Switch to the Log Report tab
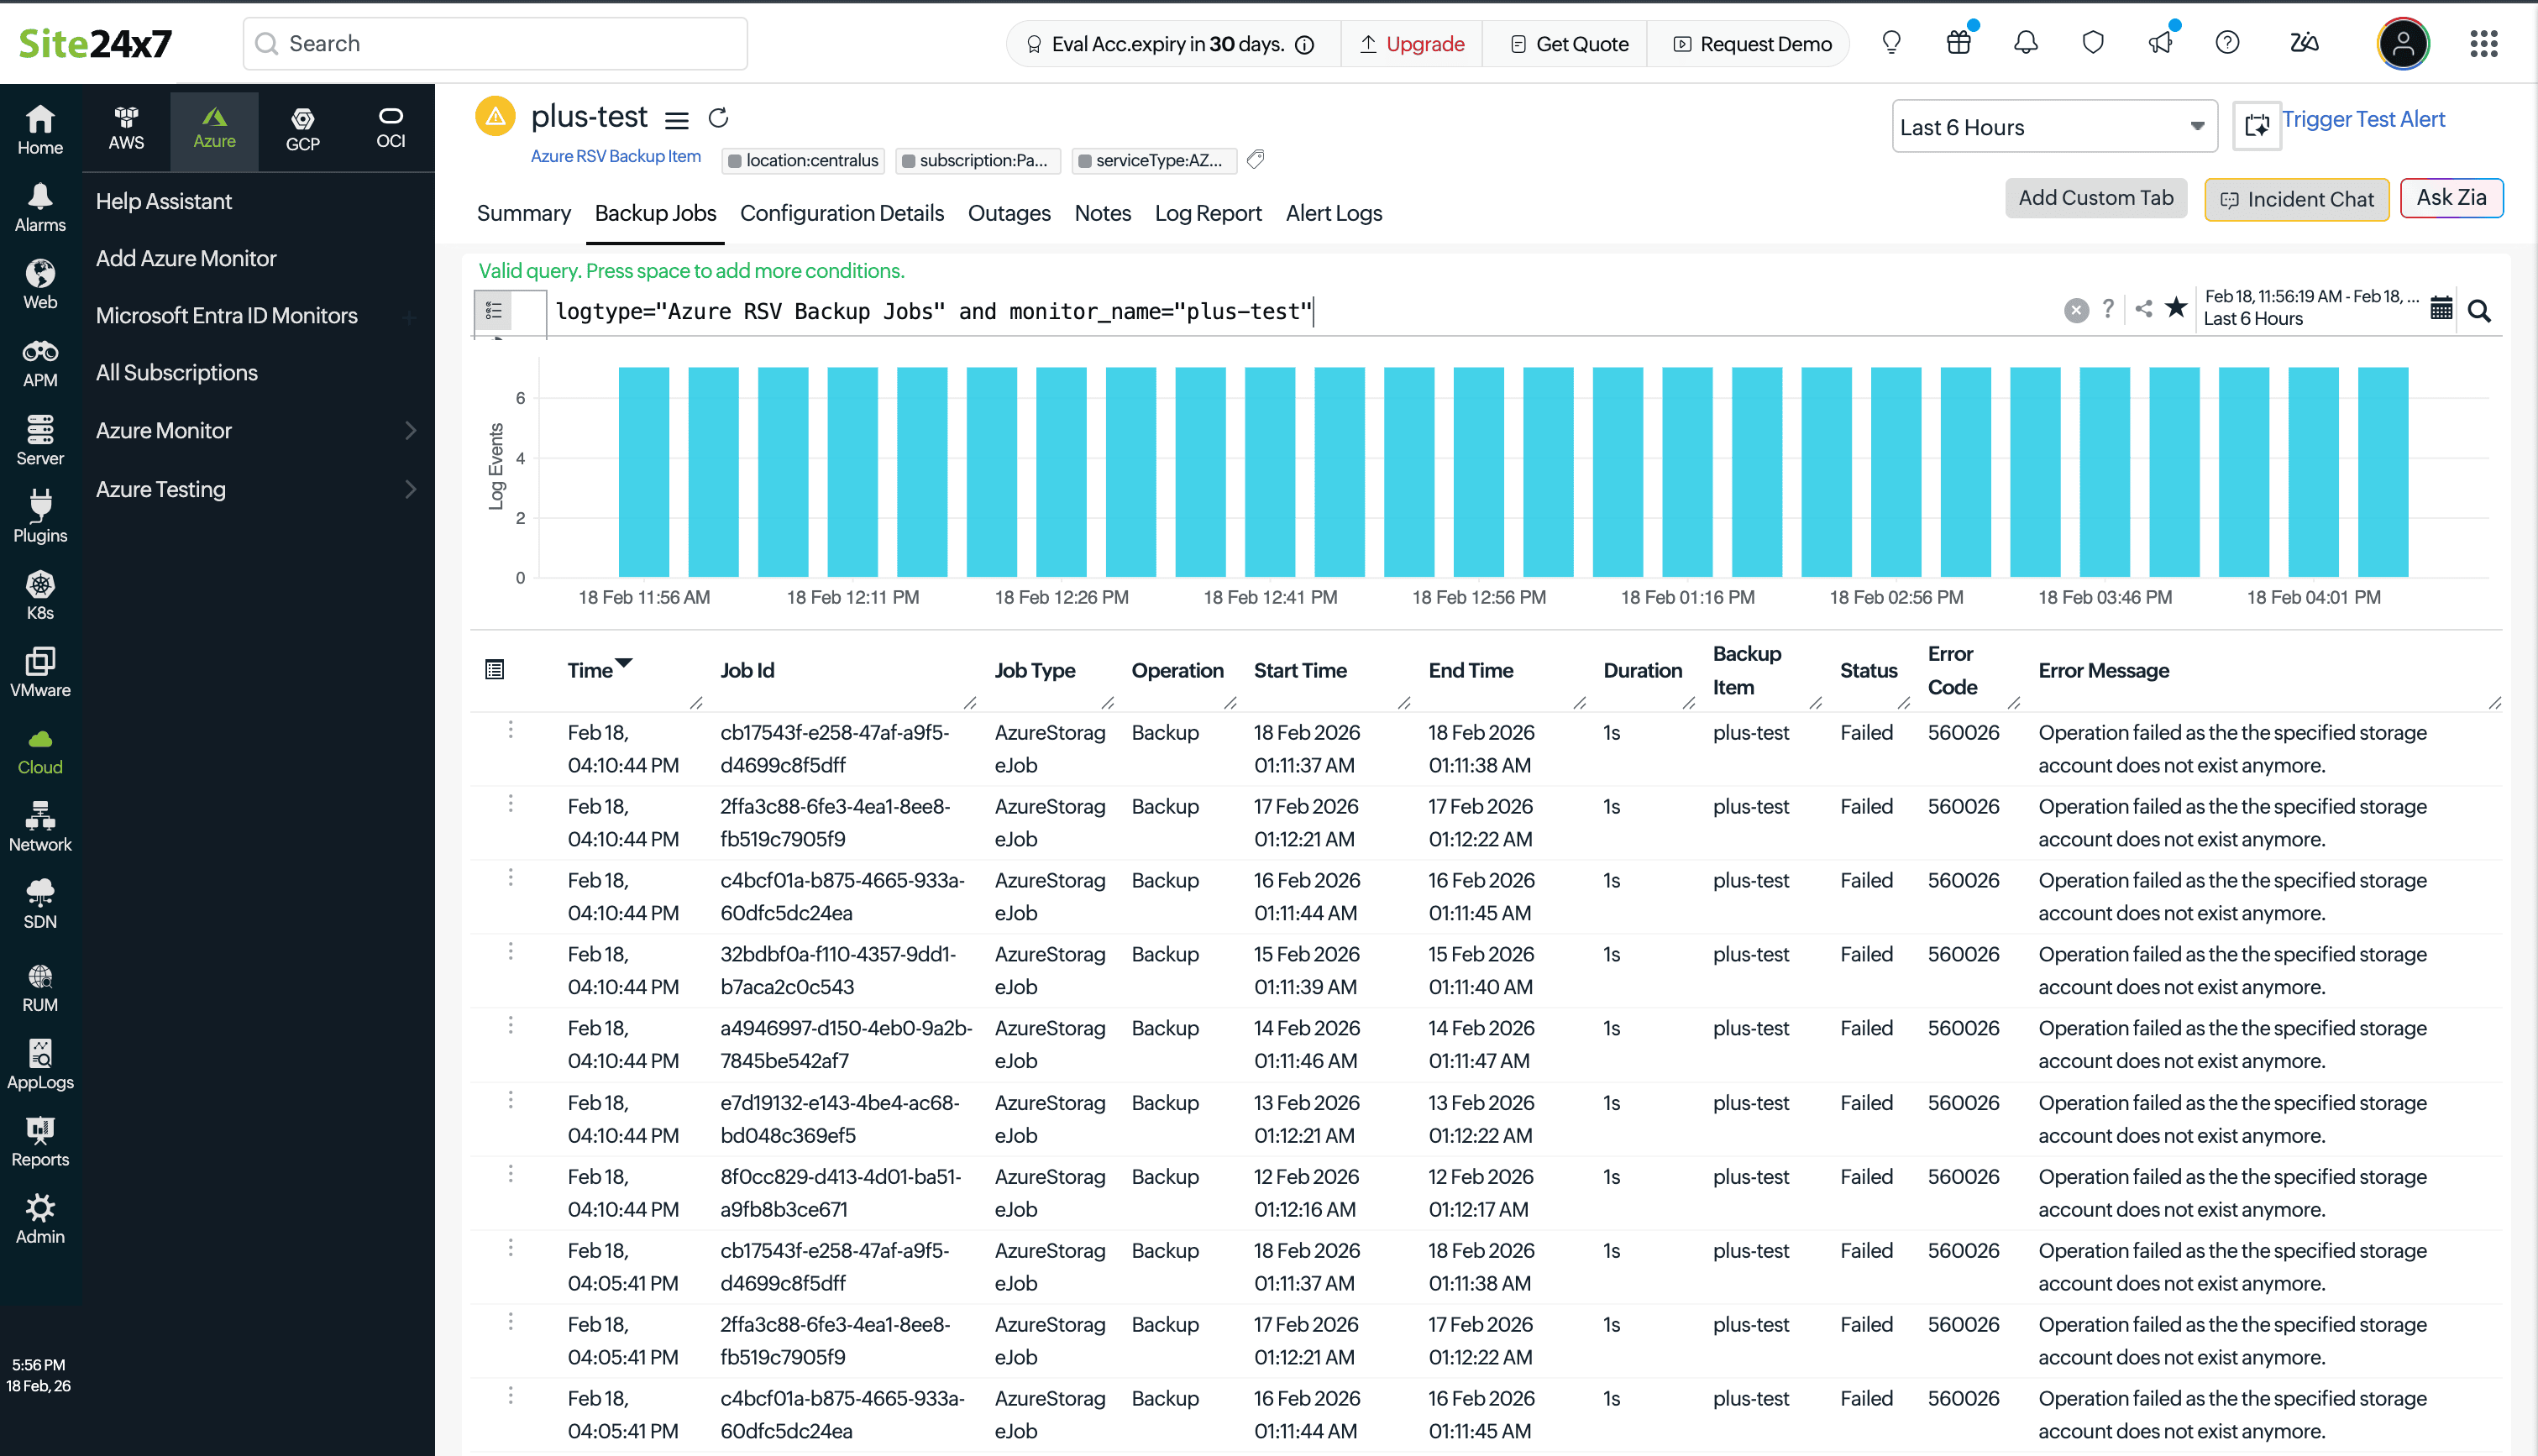 (x=1208, y=213)
